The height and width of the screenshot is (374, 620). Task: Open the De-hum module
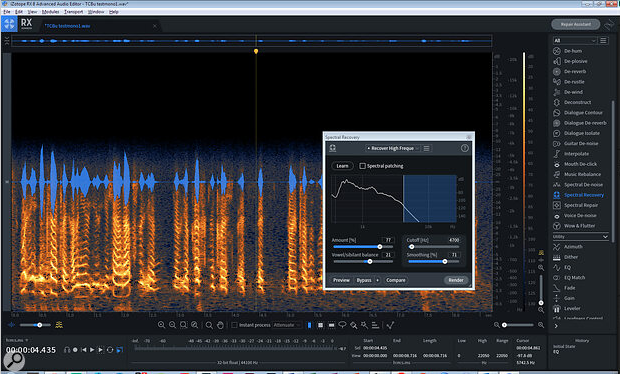[x=573, y=51]
